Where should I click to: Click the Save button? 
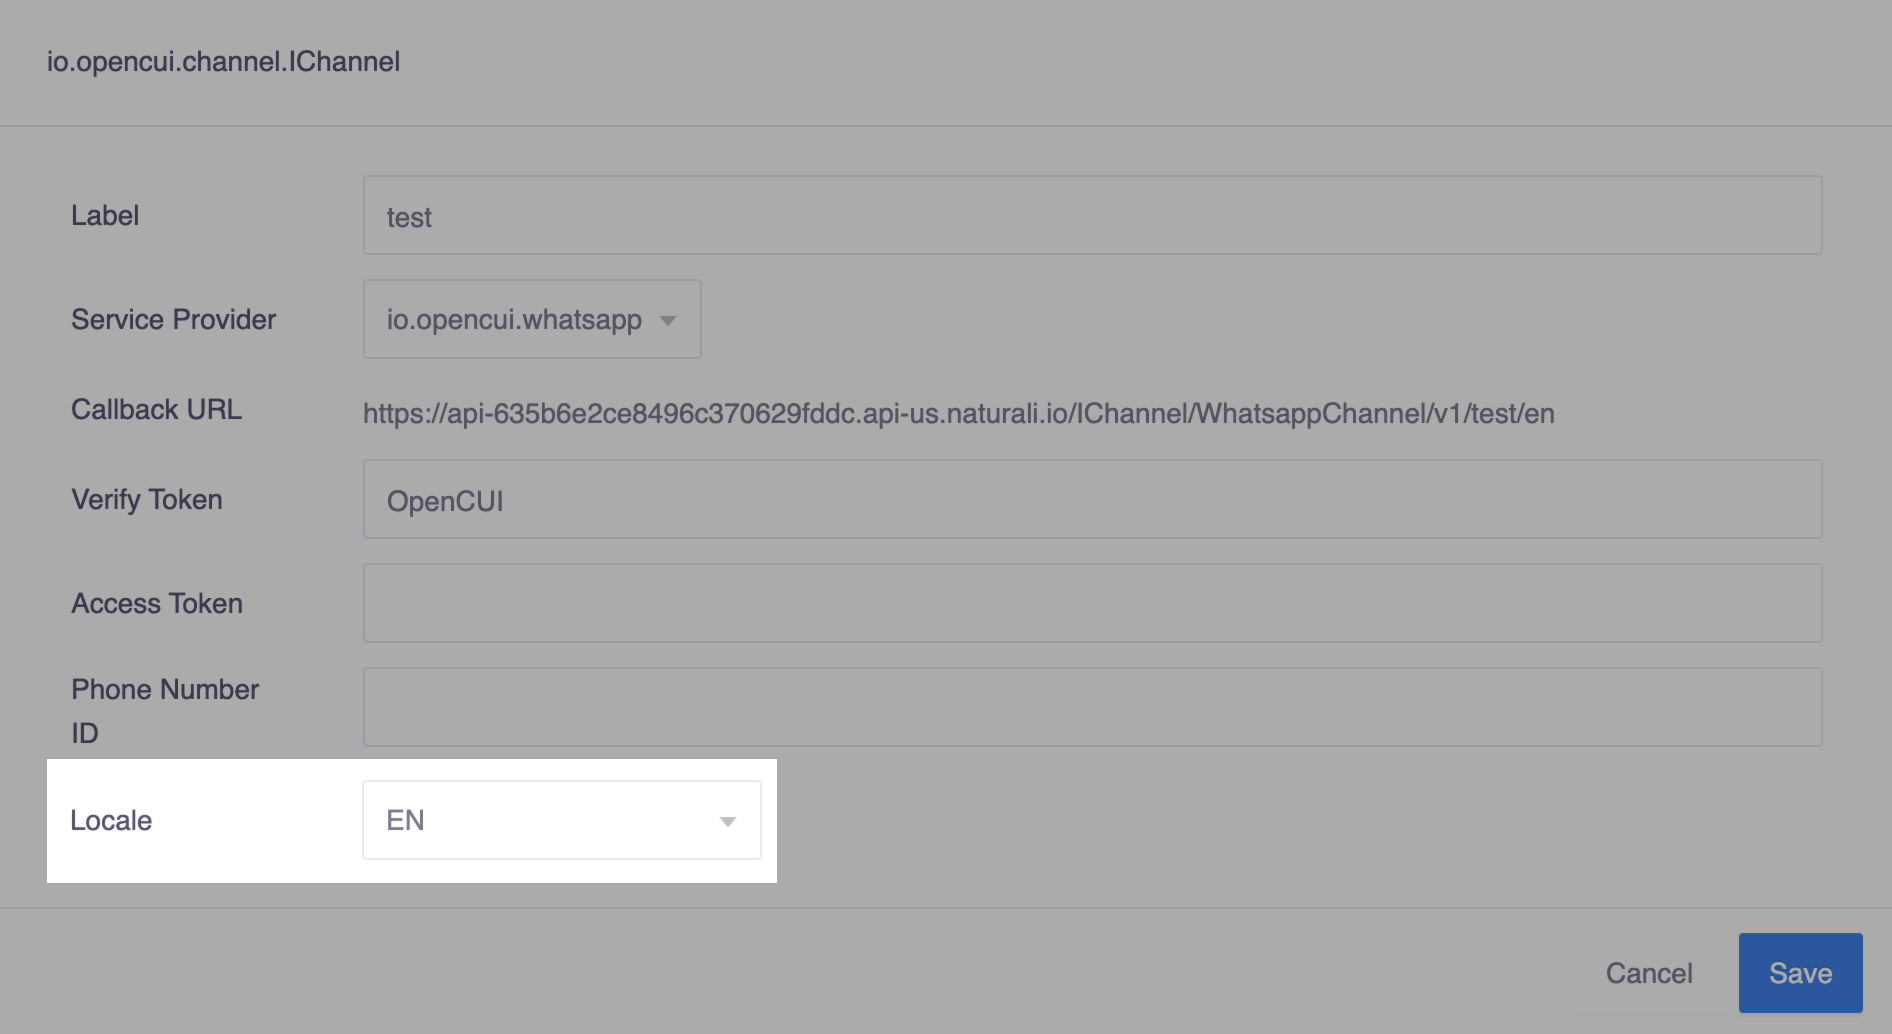tap(1800, 971)
